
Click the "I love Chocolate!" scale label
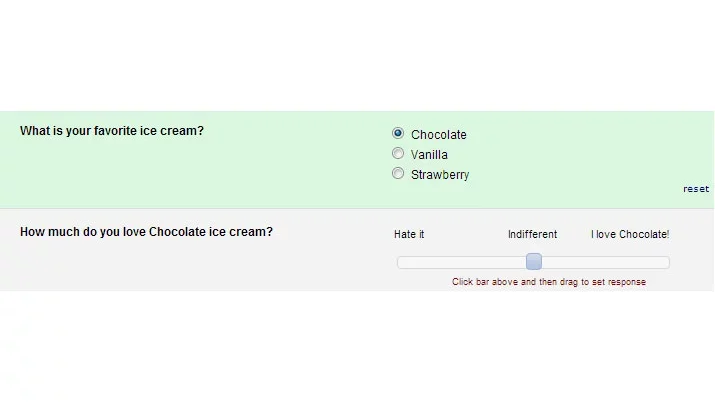630,234
